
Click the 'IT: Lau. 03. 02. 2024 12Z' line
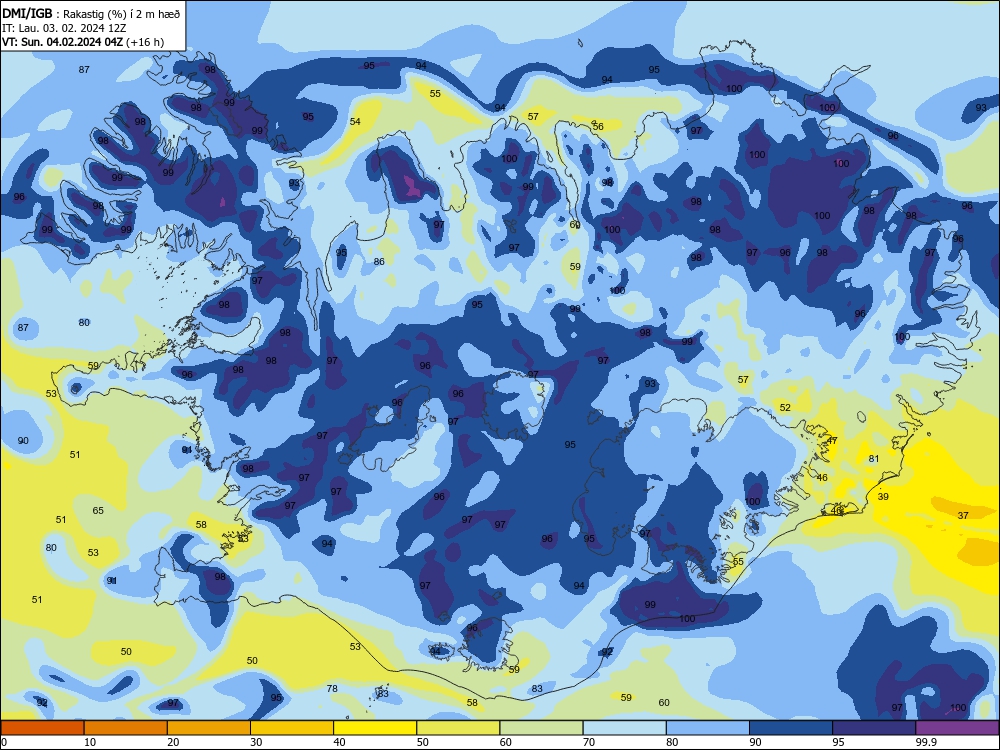[64, 28]
